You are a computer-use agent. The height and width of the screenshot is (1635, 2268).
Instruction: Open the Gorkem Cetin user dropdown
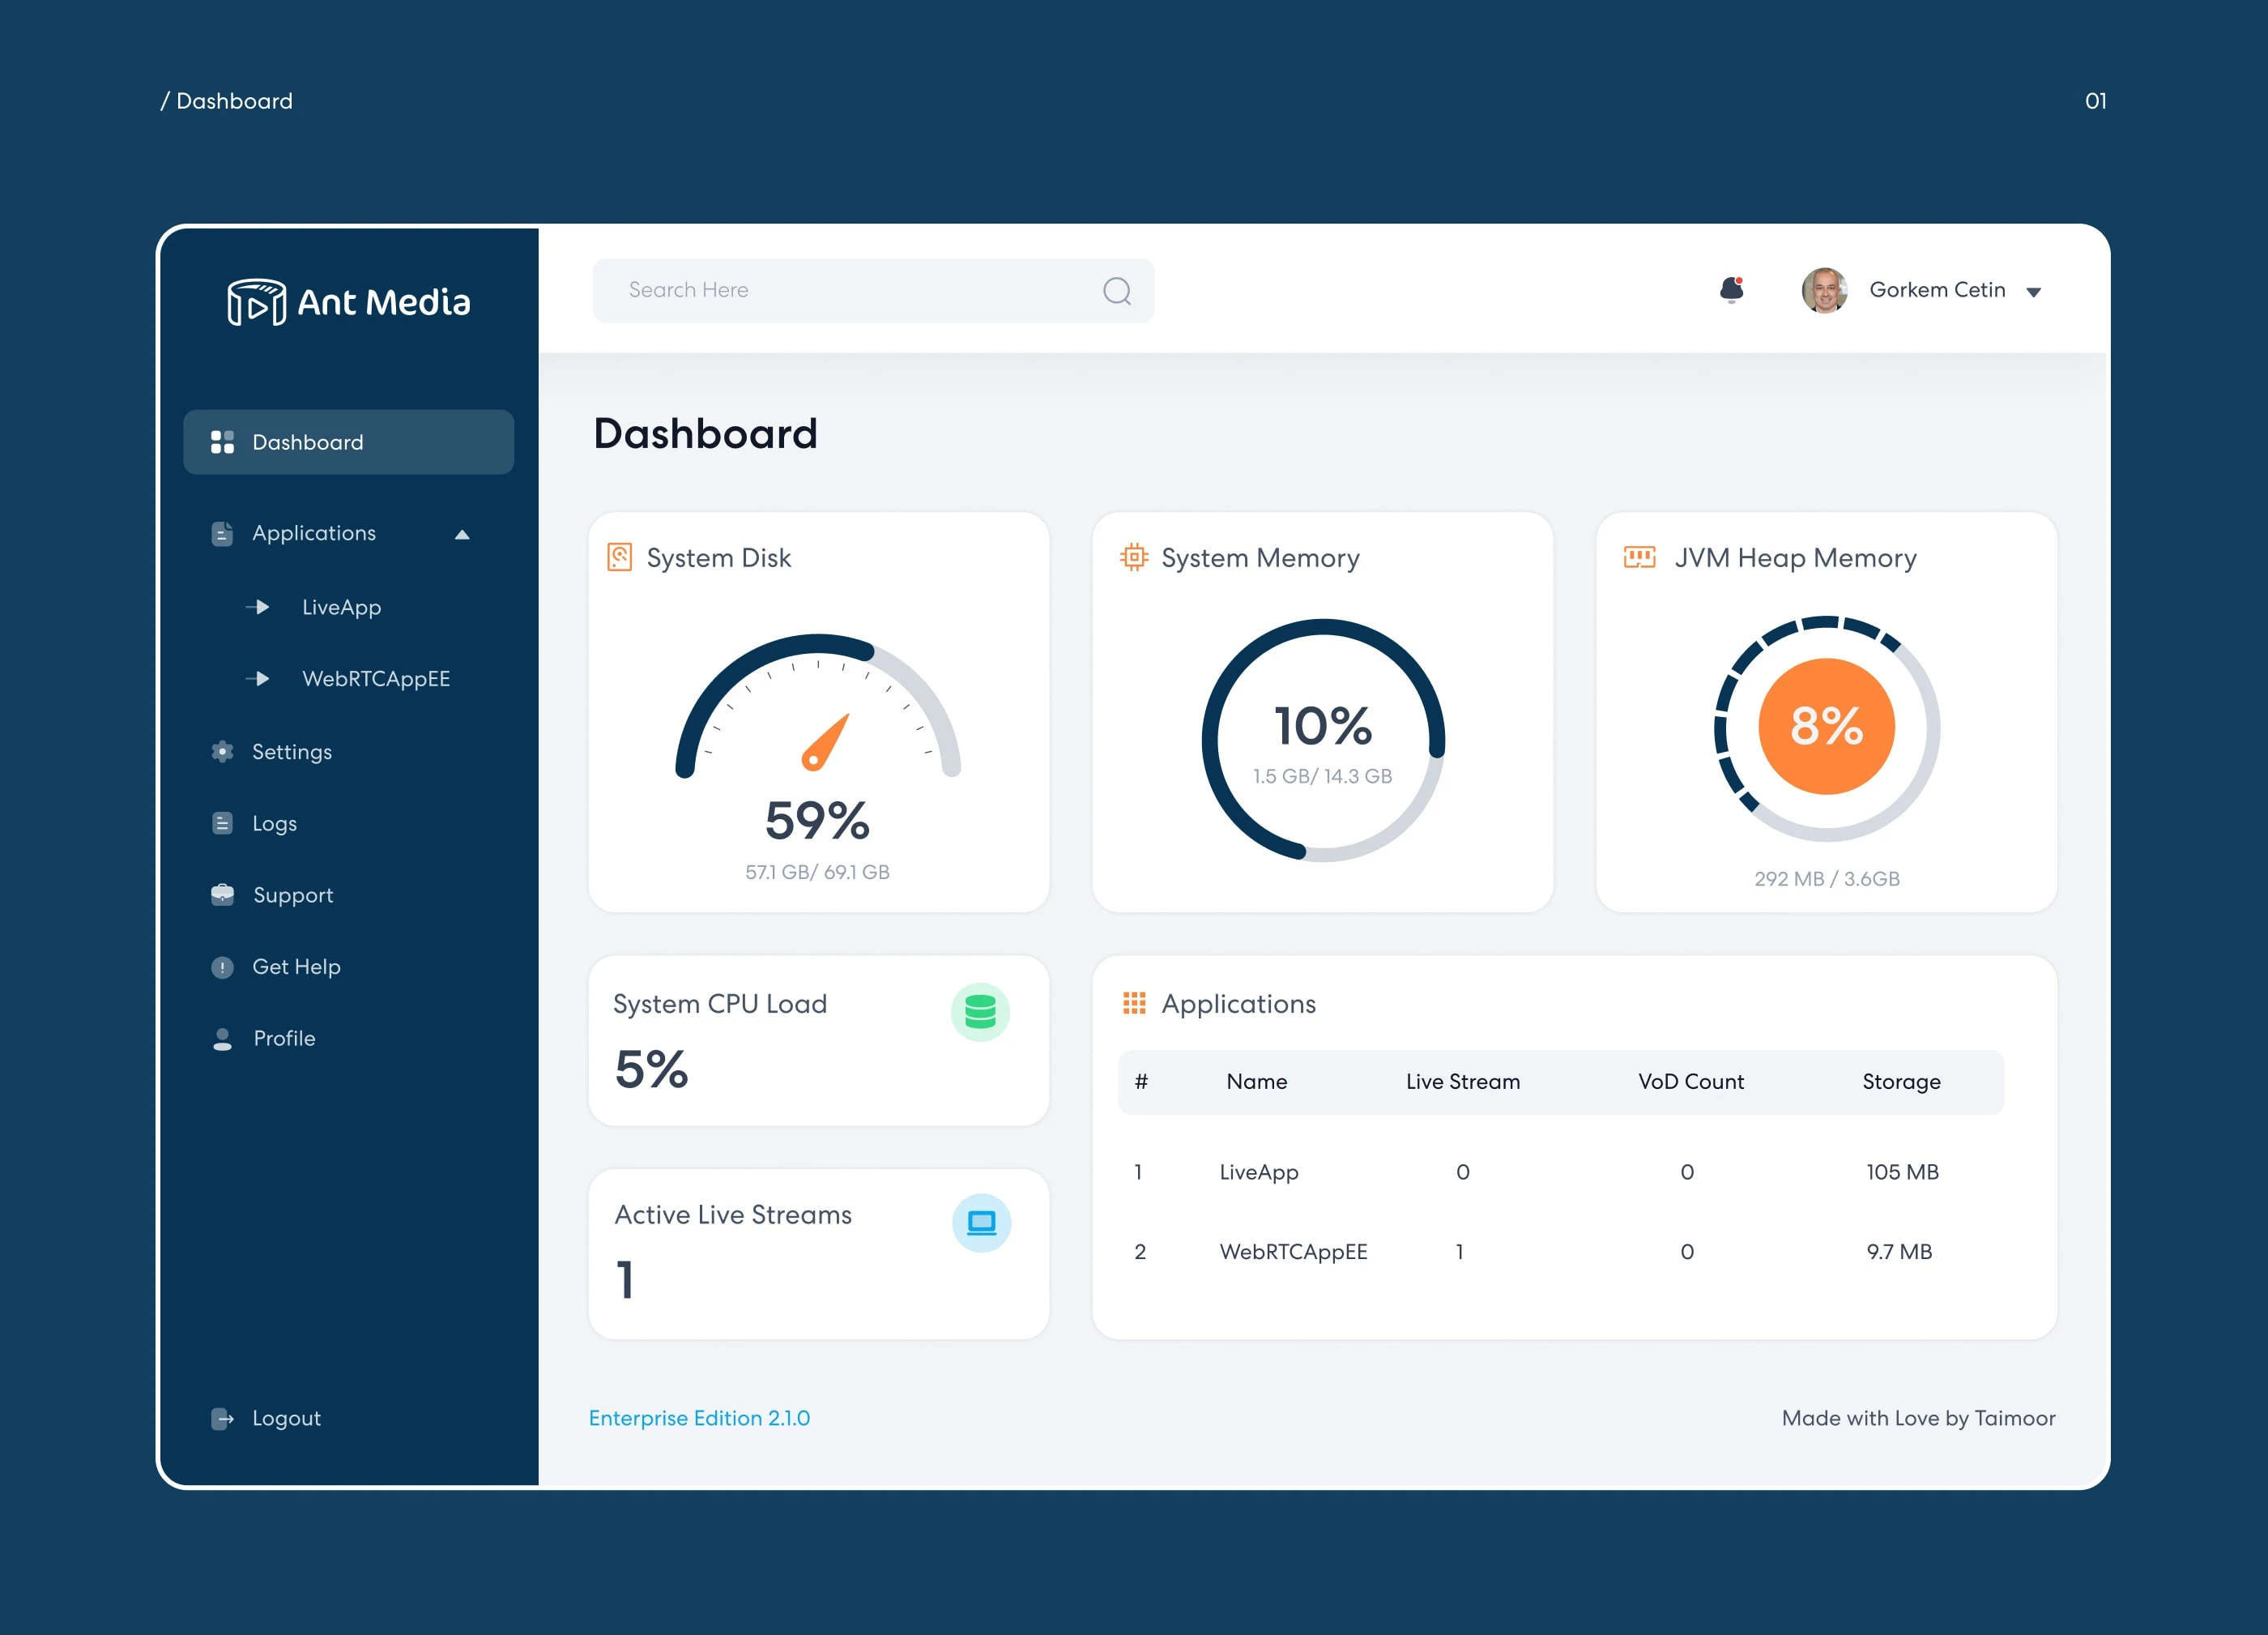tap(2033, 292)
